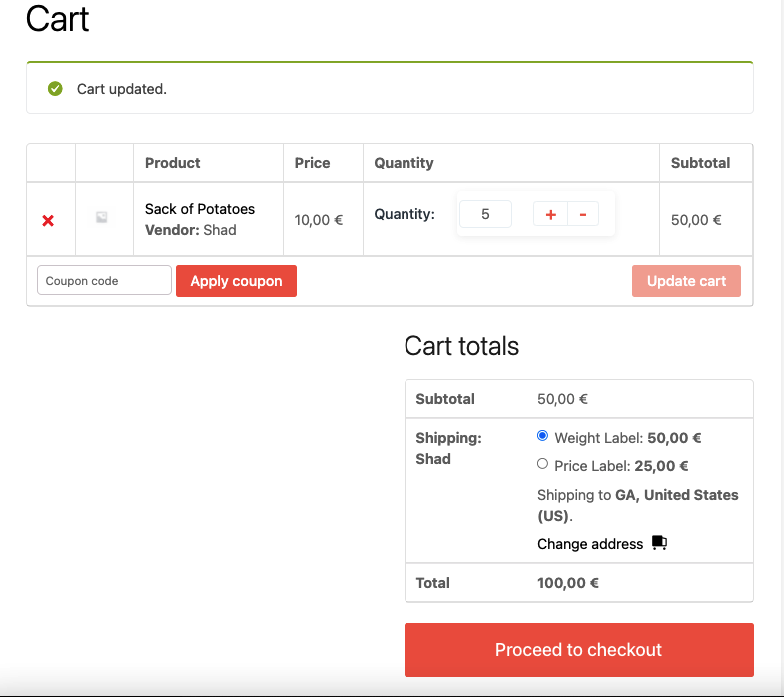
Task: Open the Change address link
Action: (590, 544)
